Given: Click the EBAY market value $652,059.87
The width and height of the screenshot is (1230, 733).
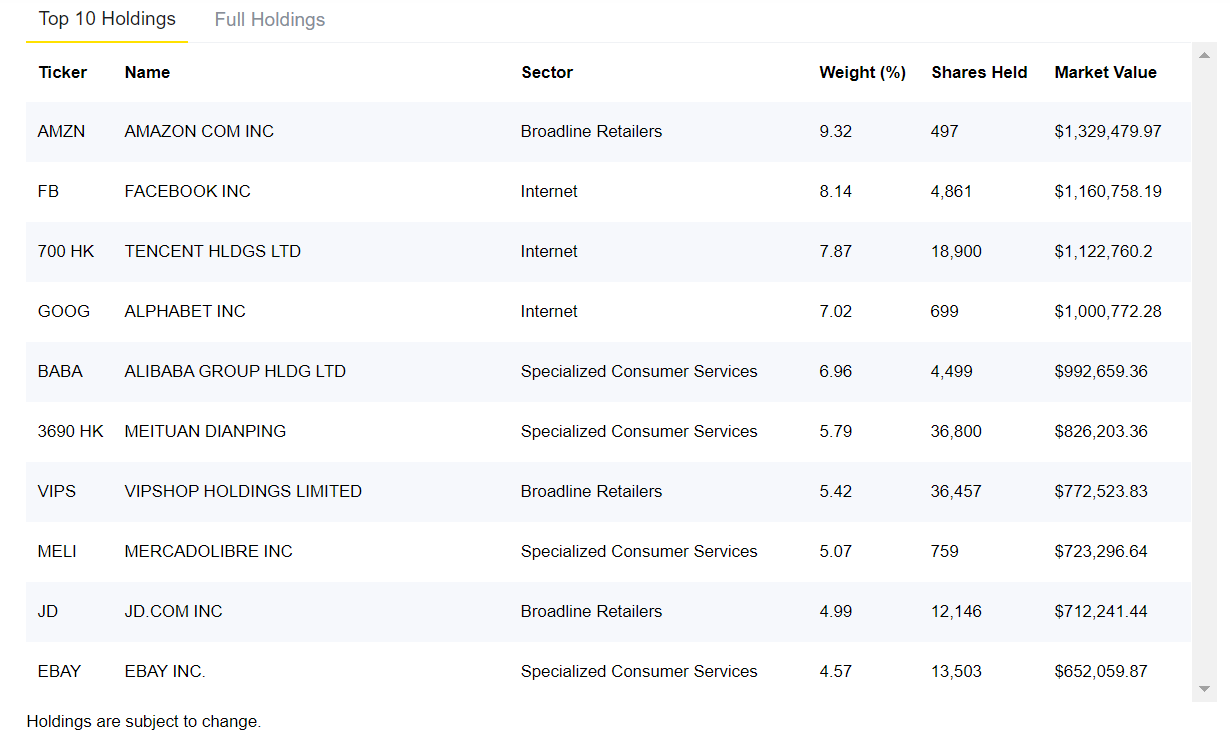Looking at the screenshot, I should pos(1101,671).
